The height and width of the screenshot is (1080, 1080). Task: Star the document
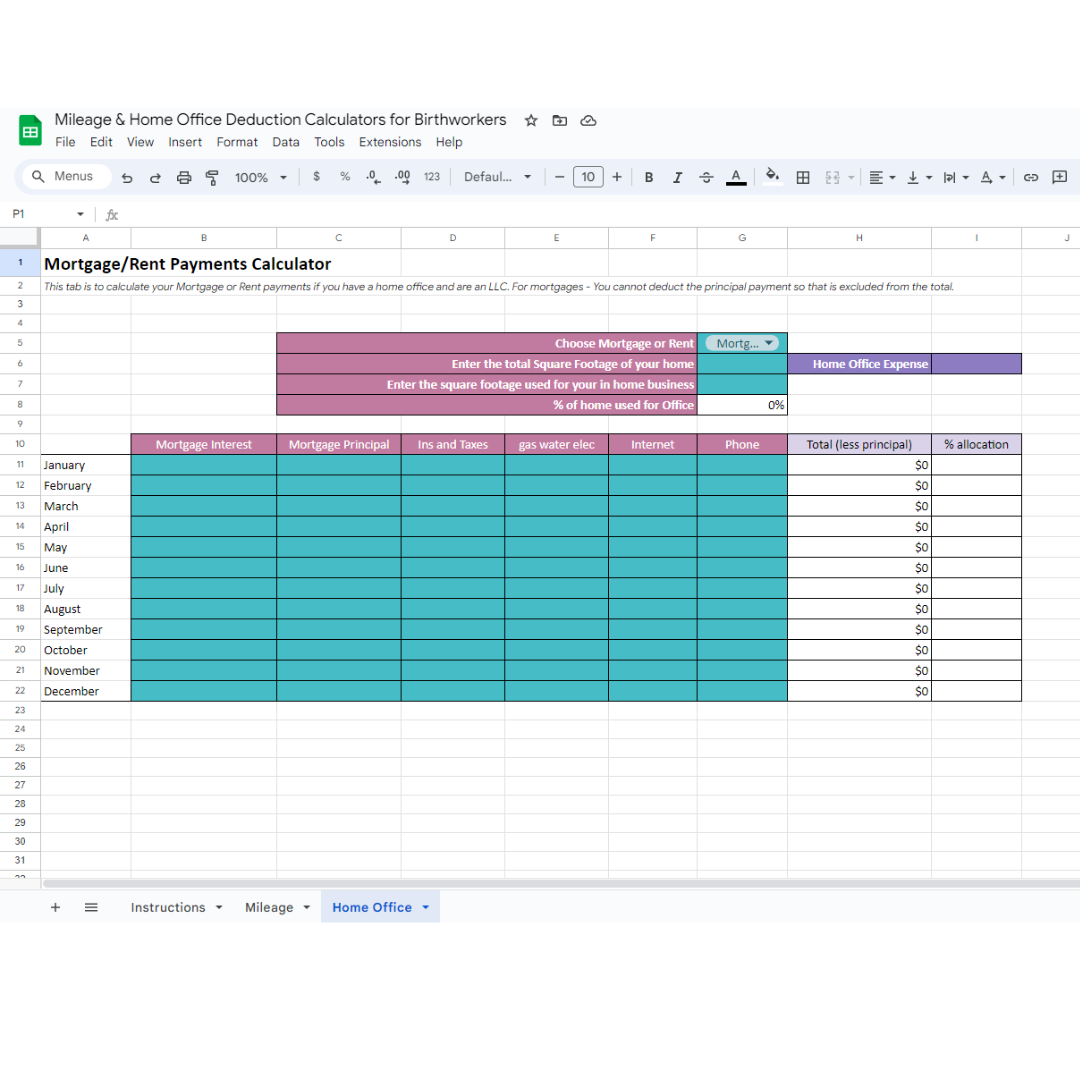531,121
